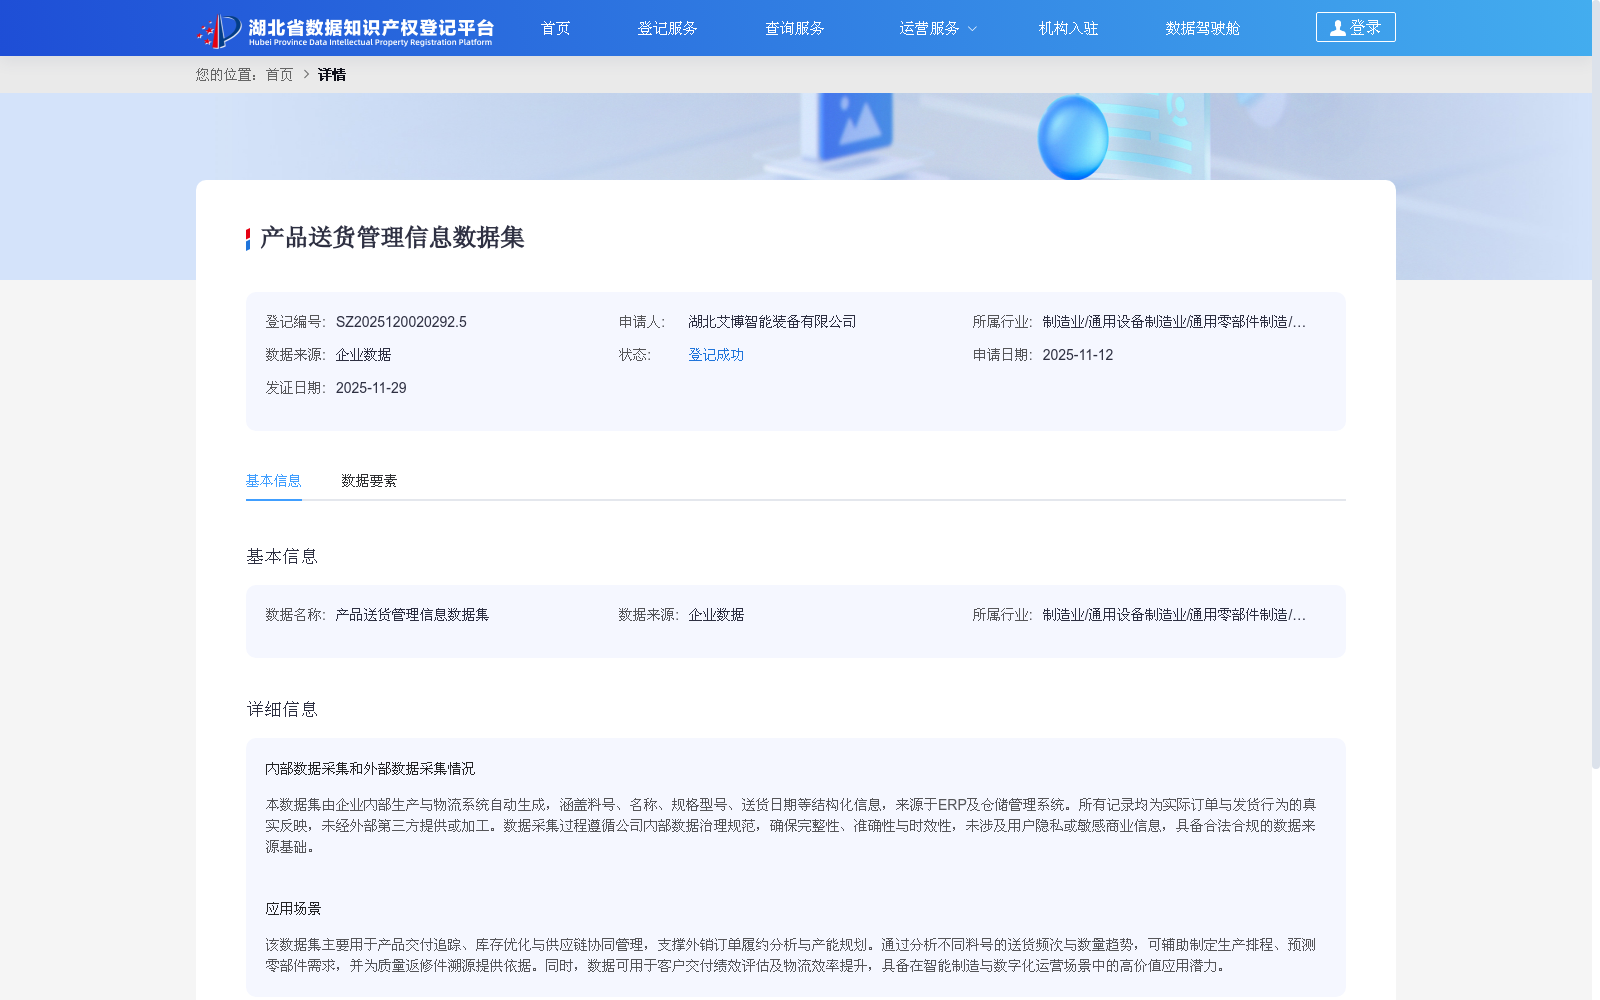The width and height of the screenshot is (1600, 1000).
Task: Click application date 2025-11-12
Action: (x=1077, y=355)
